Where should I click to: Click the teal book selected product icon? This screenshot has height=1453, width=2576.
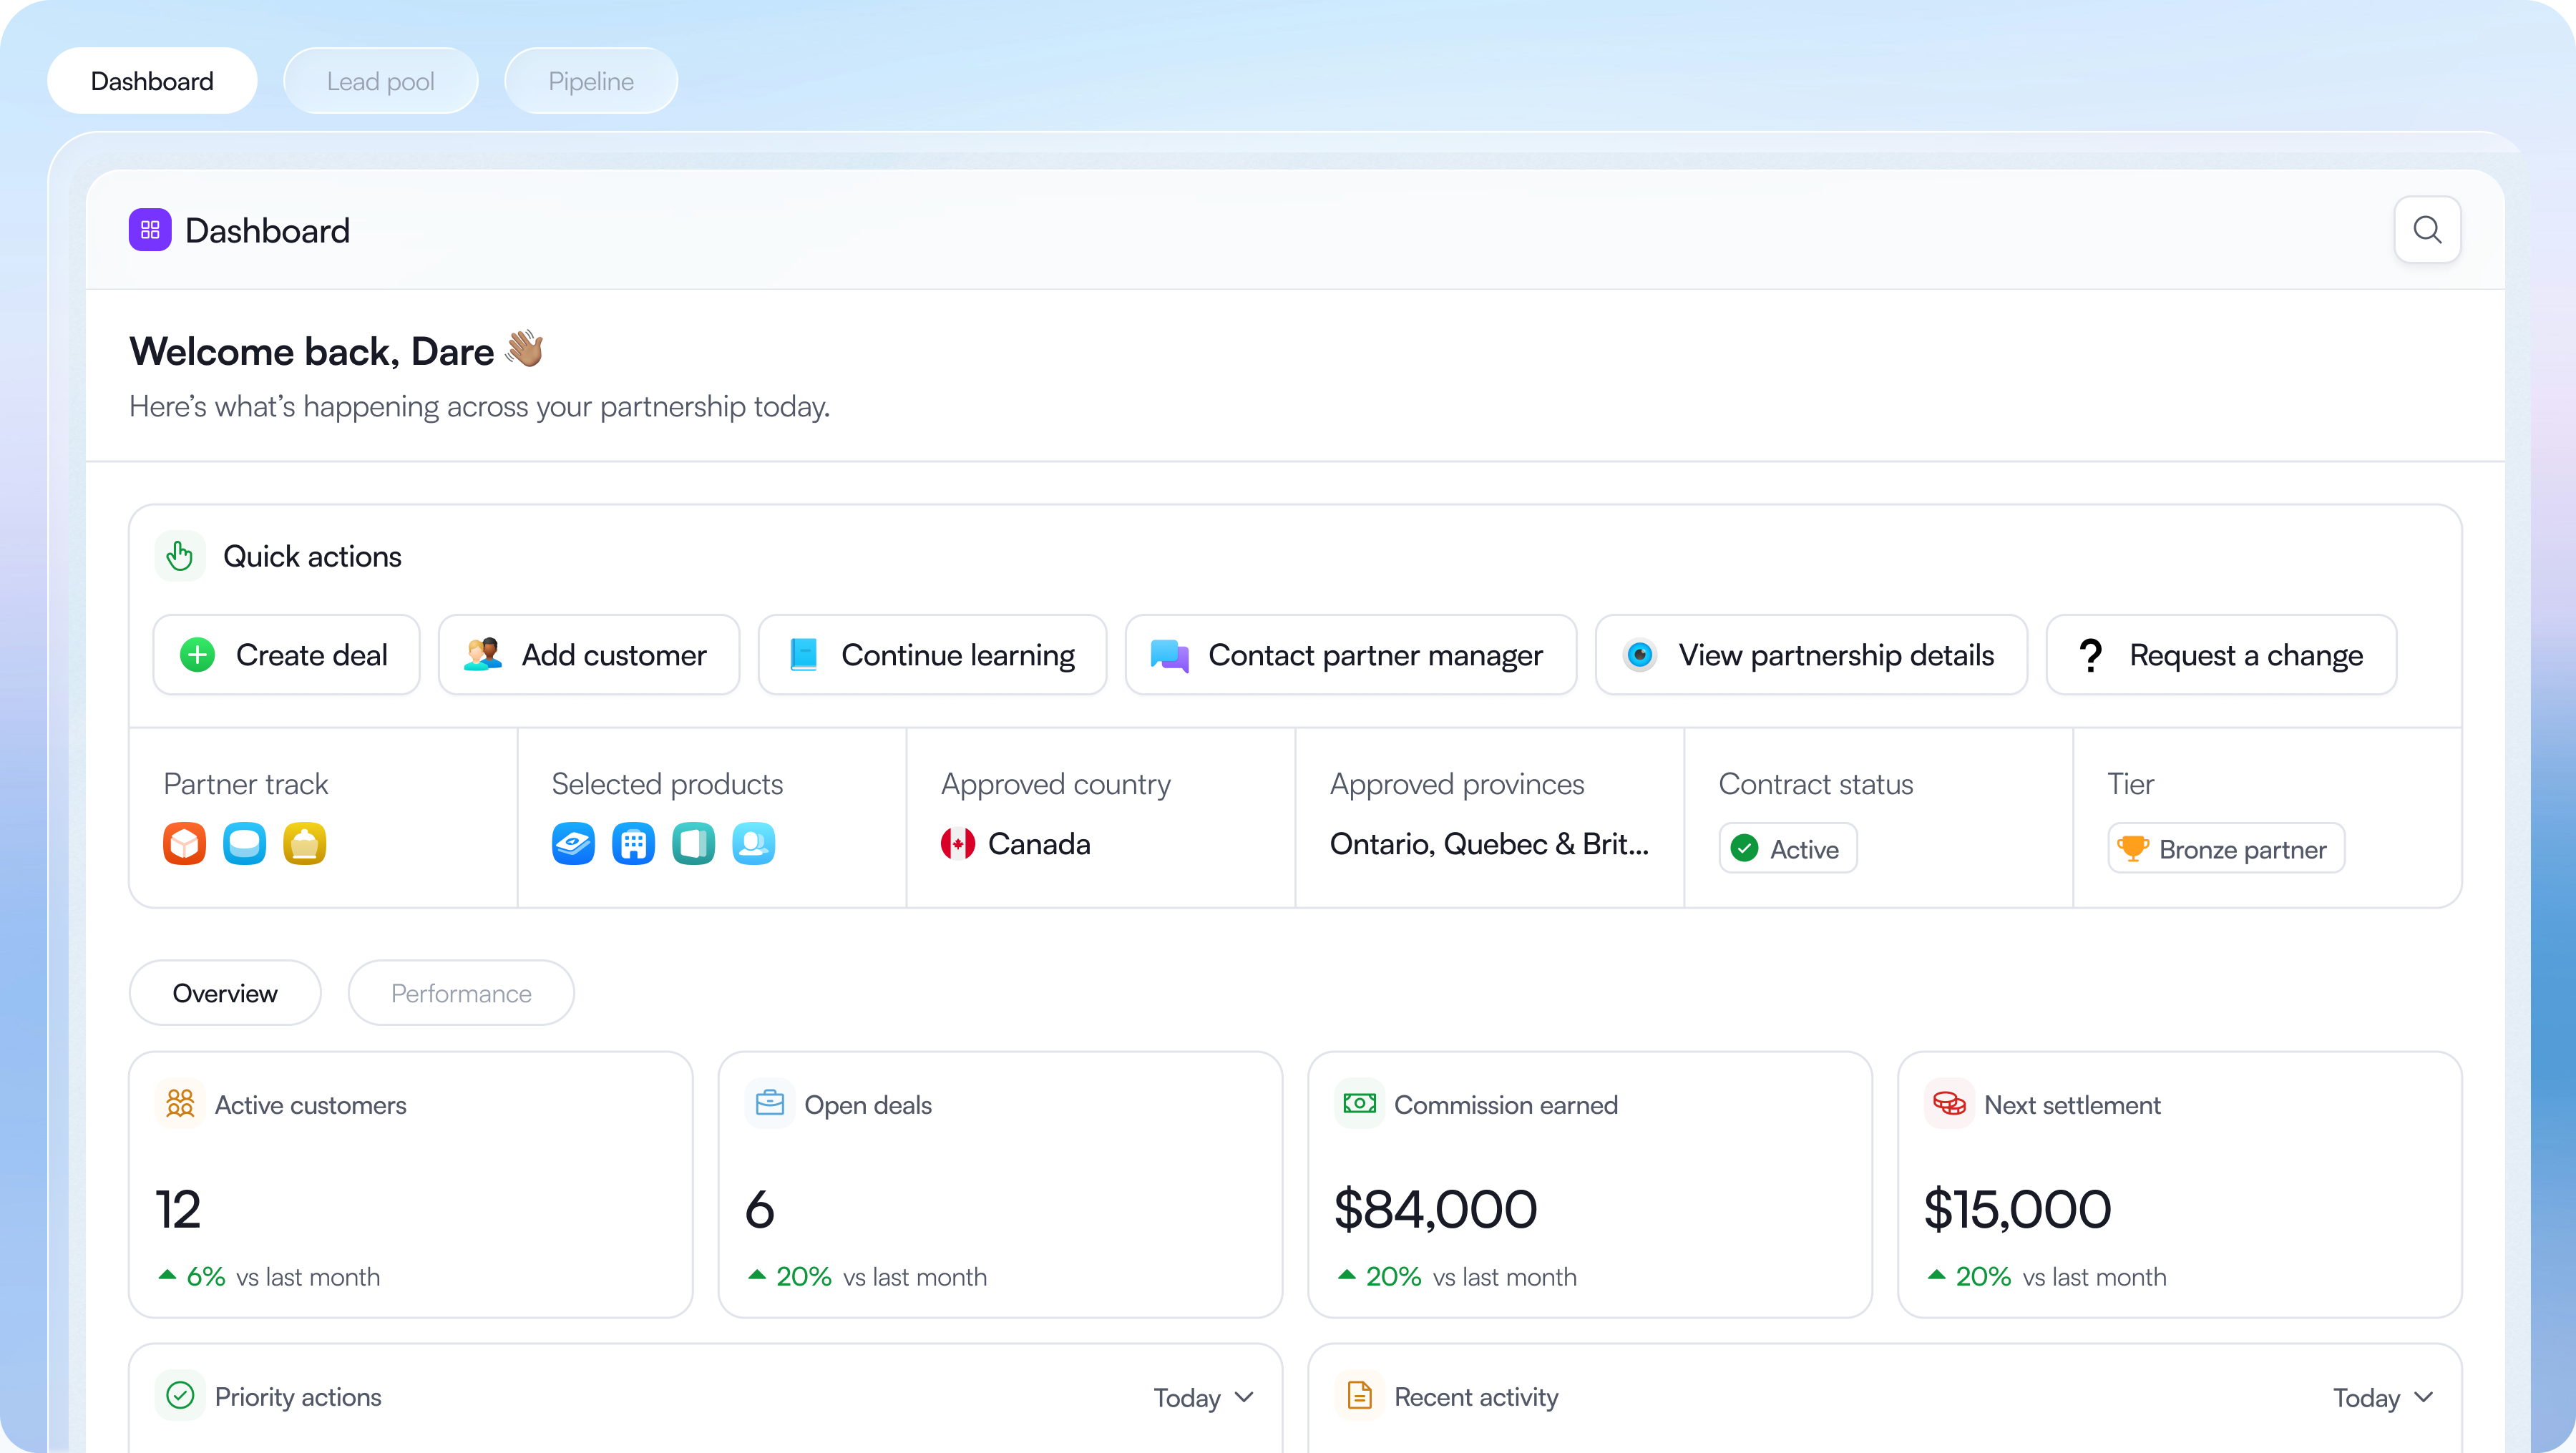point(693,844)
